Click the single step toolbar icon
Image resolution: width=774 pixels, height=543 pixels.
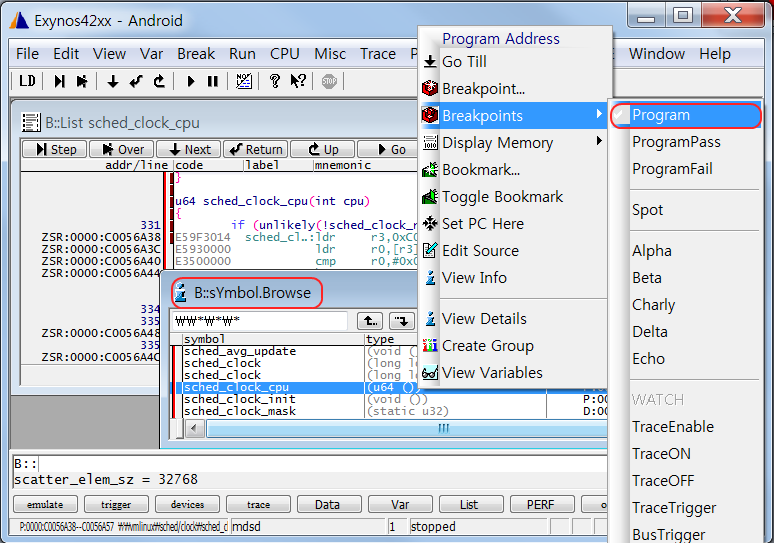click(59, 81)
